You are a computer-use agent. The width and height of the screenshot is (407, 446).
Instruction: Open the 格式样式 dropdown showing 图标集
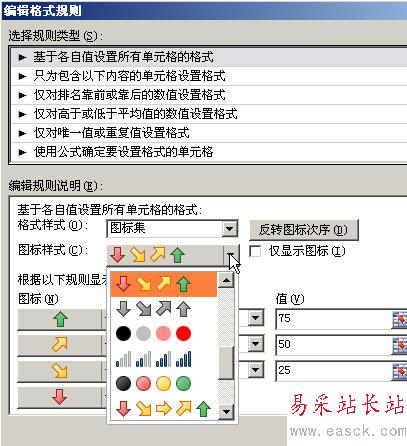coord(230,228)
